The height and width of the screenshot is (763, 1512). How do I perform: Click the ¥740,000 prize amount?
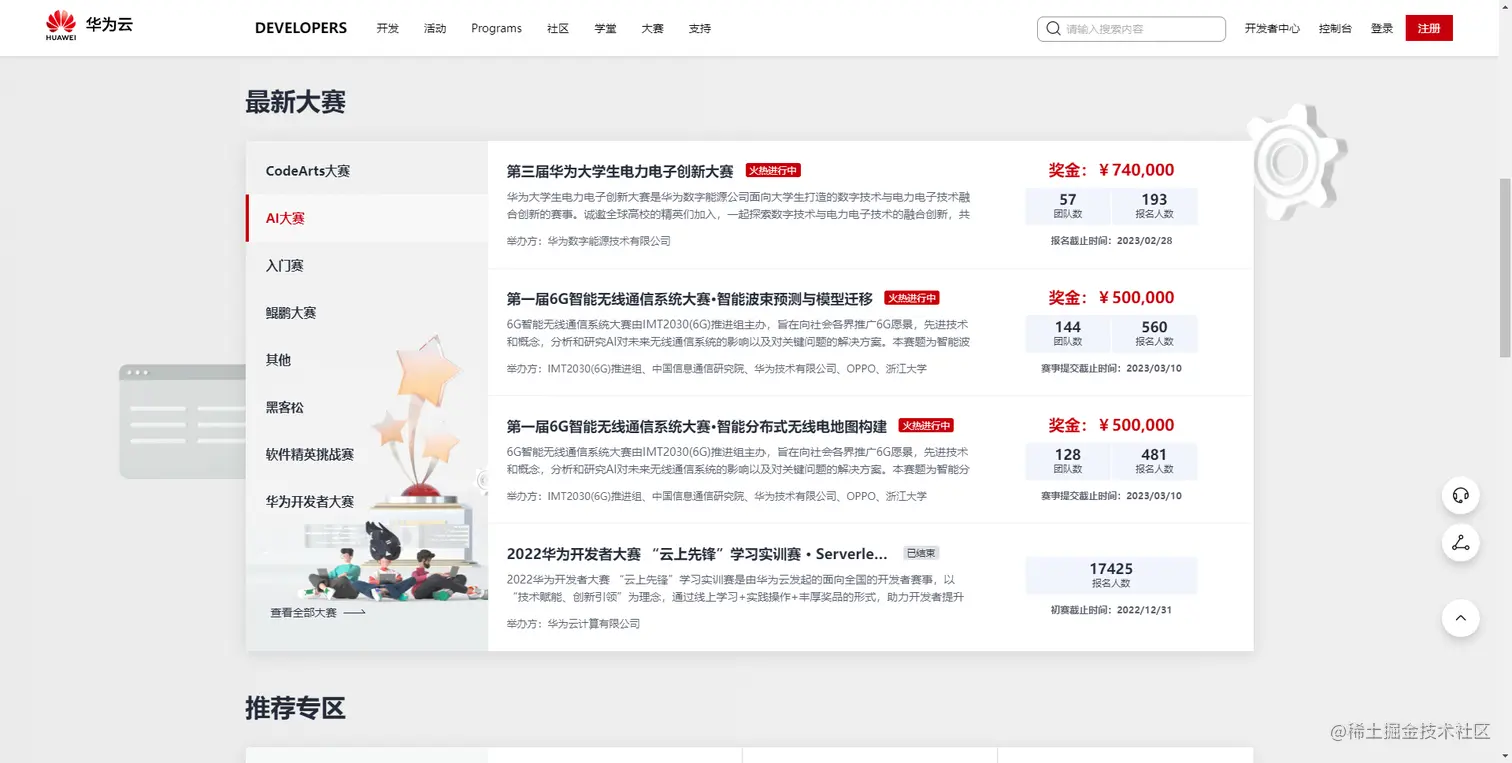click(x=1136, y=170)
